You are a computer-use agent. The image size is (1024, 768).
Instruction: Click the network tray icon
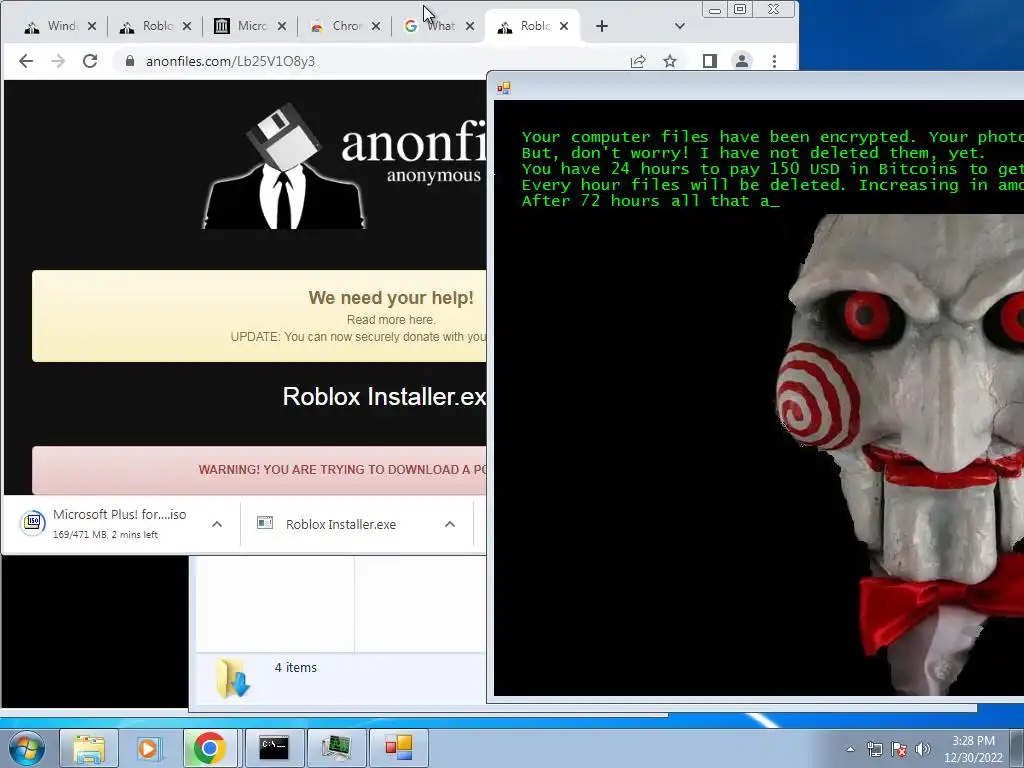[x=874, y=749]
